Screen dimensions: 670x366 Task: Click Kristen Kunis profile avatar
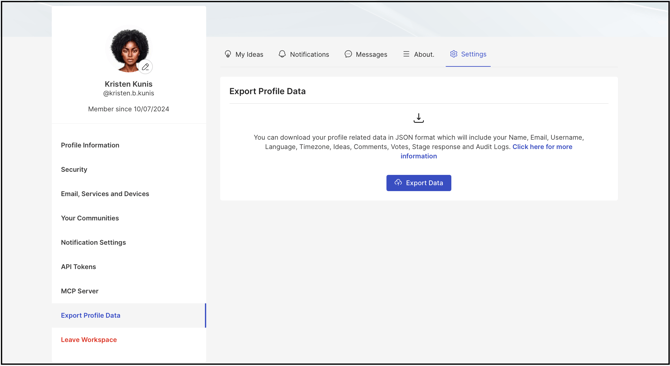(x=129, y=50)
